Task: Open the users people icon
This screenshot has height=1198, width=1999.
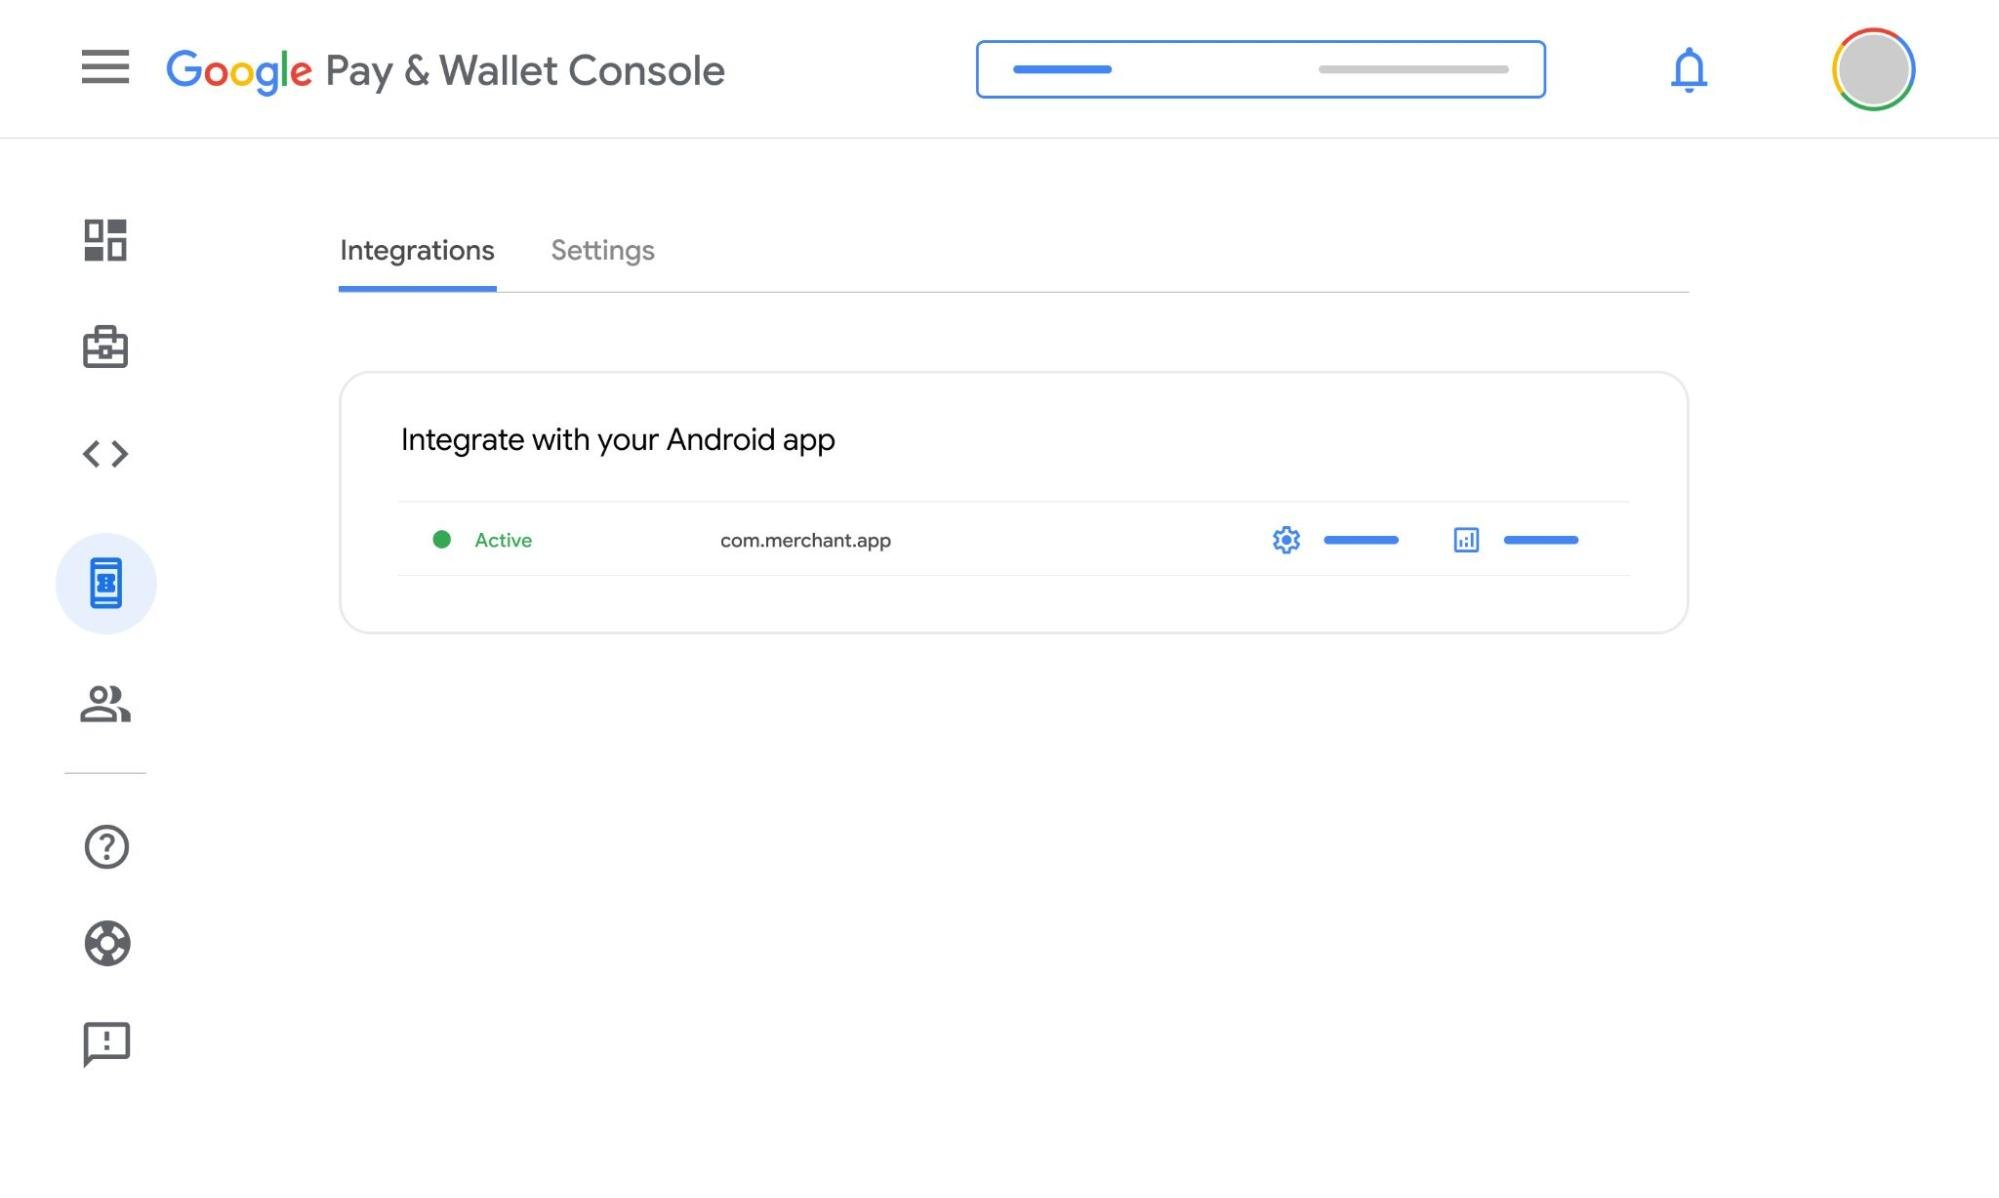Action: [105, 704]
